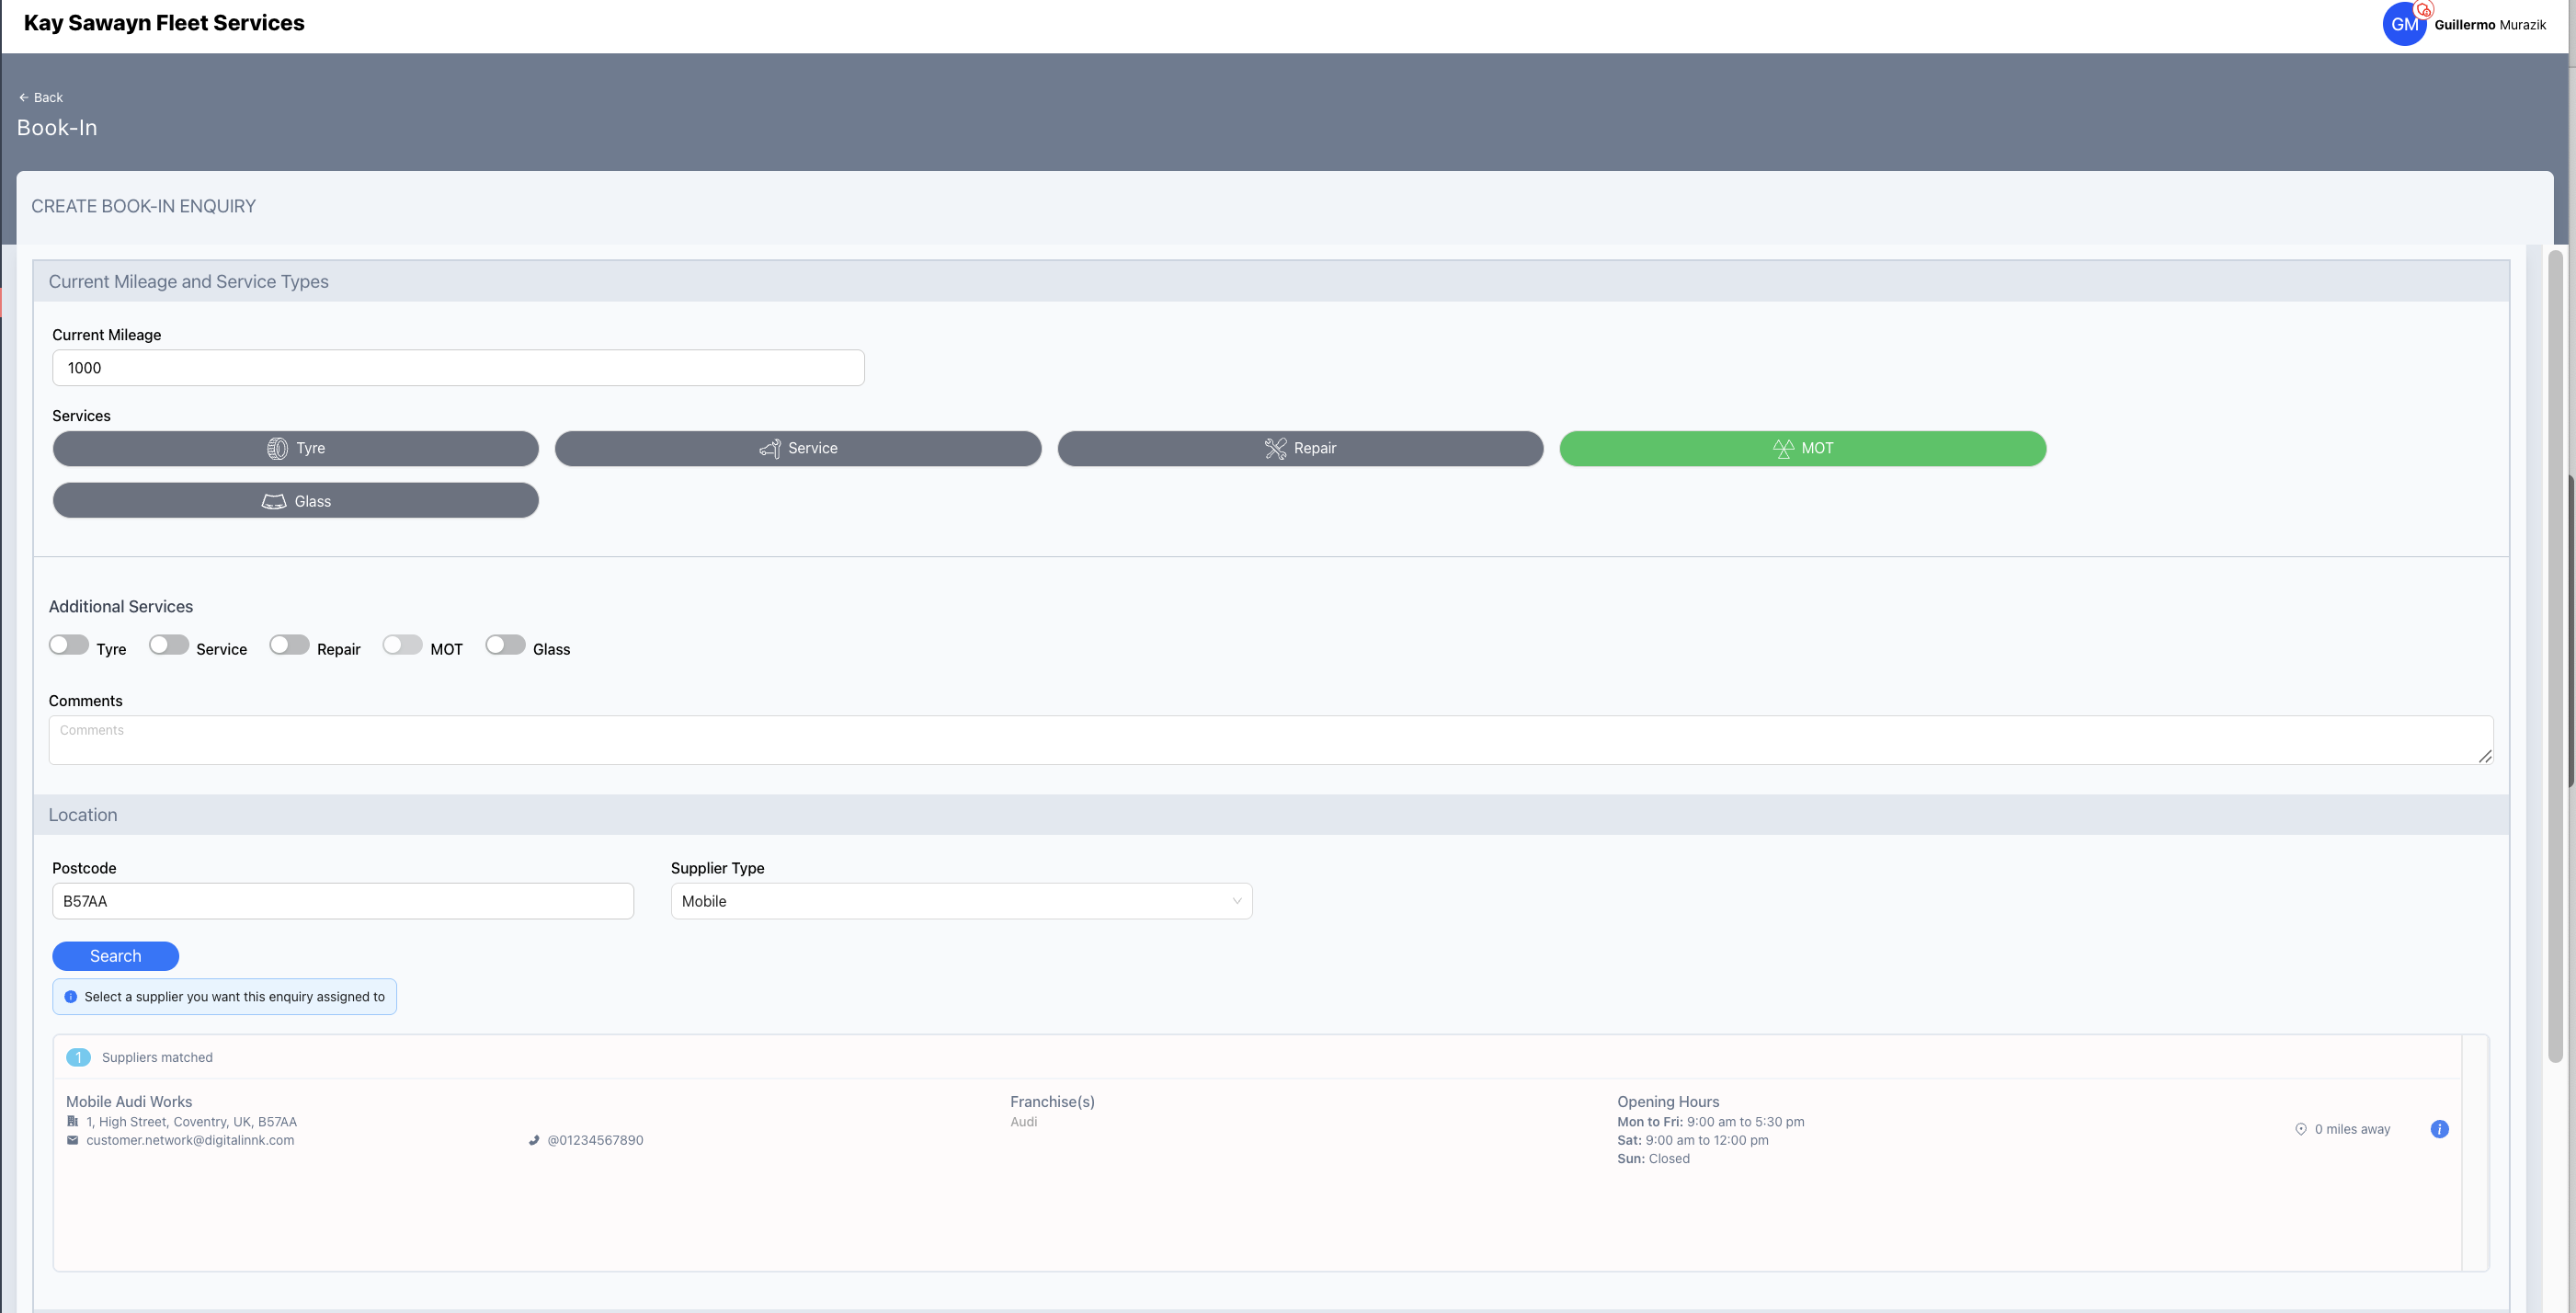2576x1313 pixels.
Task: Click the Current Mileage and Service Types header
Action: pos(1271,282)
